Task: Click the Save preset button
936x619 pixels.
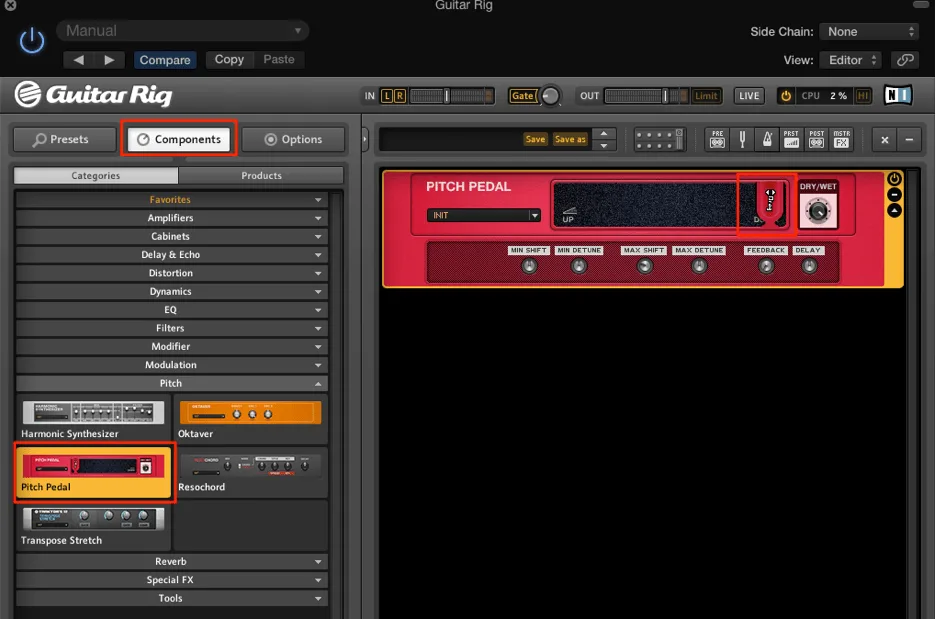Action: click(x=535, y=139)
